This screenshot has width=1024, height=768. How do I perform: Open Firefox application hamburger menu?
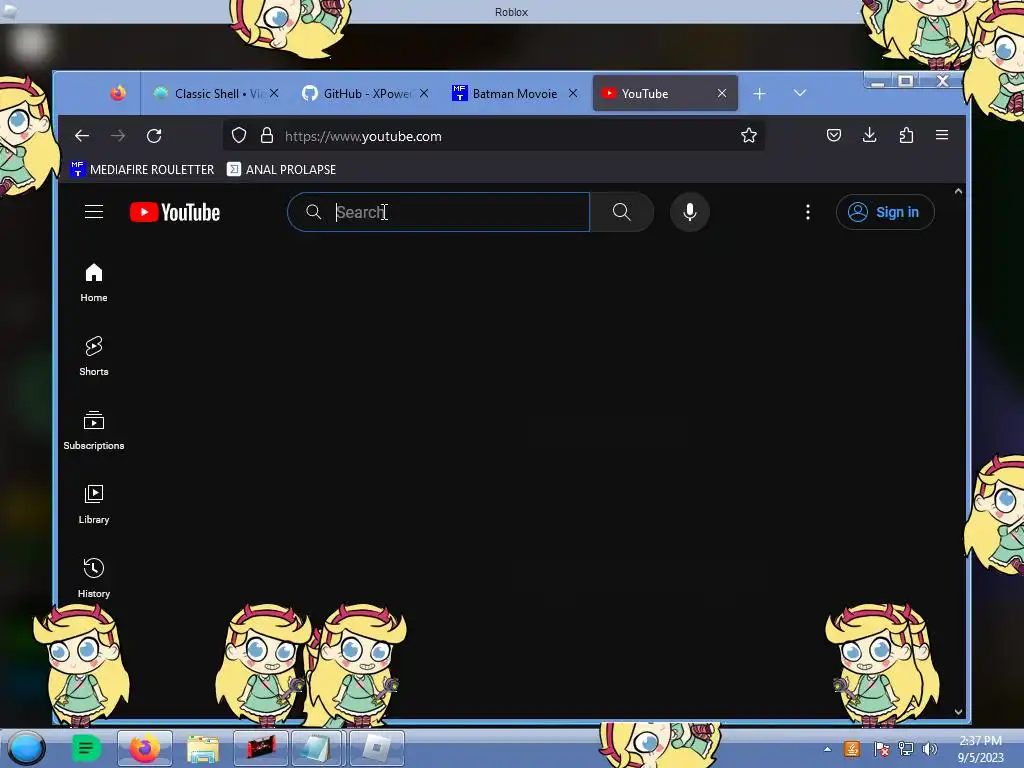[x=942, y=135]
